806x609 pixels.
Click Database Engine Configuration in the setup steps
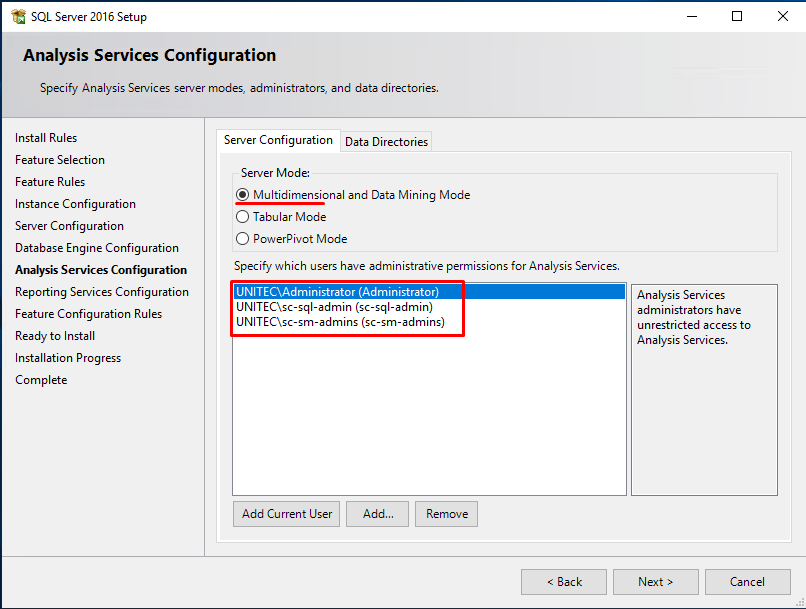point(97,248)
